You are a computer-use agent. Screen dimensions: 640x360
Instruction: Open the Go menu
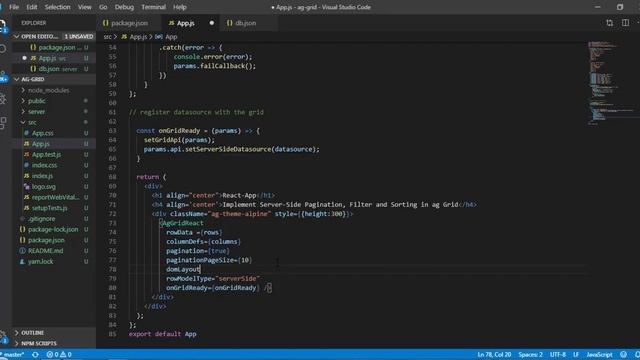pos(103,7)
